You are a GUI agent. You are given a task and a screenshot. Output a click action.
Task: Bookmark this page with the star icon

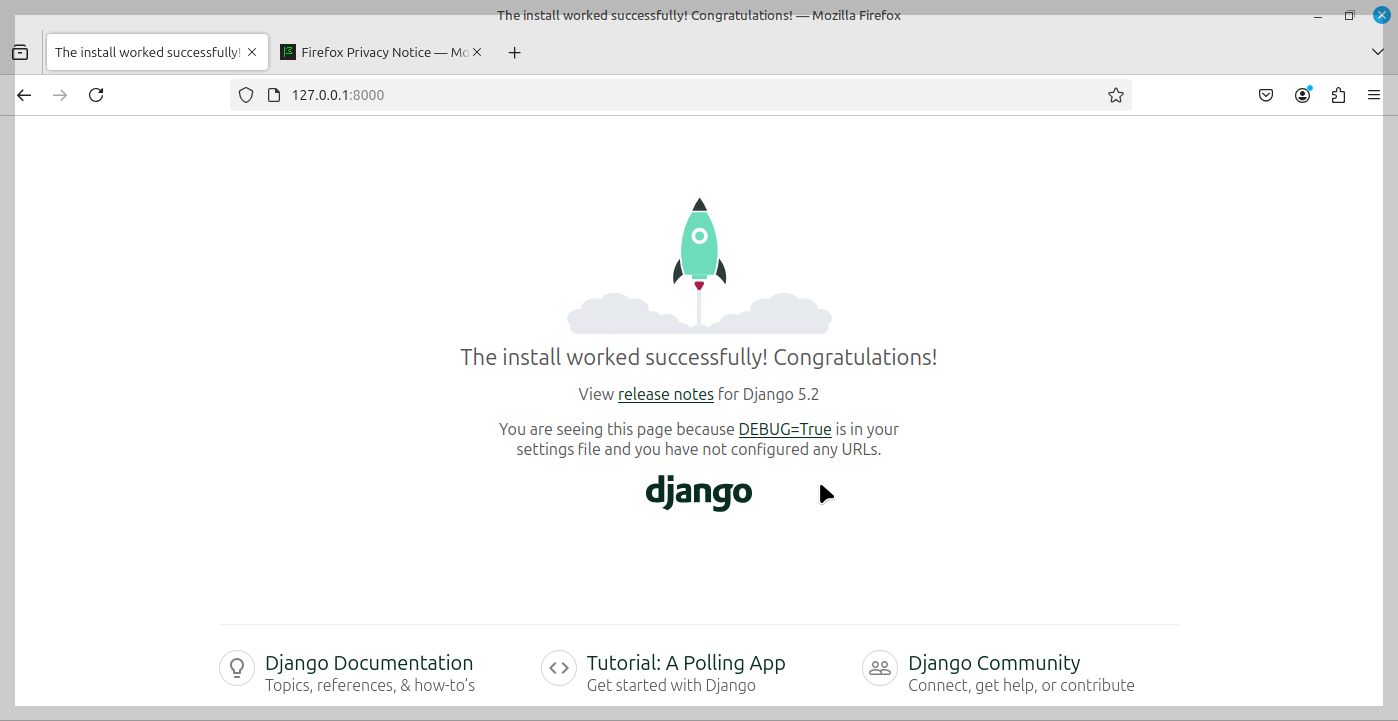click(1116, 95)
